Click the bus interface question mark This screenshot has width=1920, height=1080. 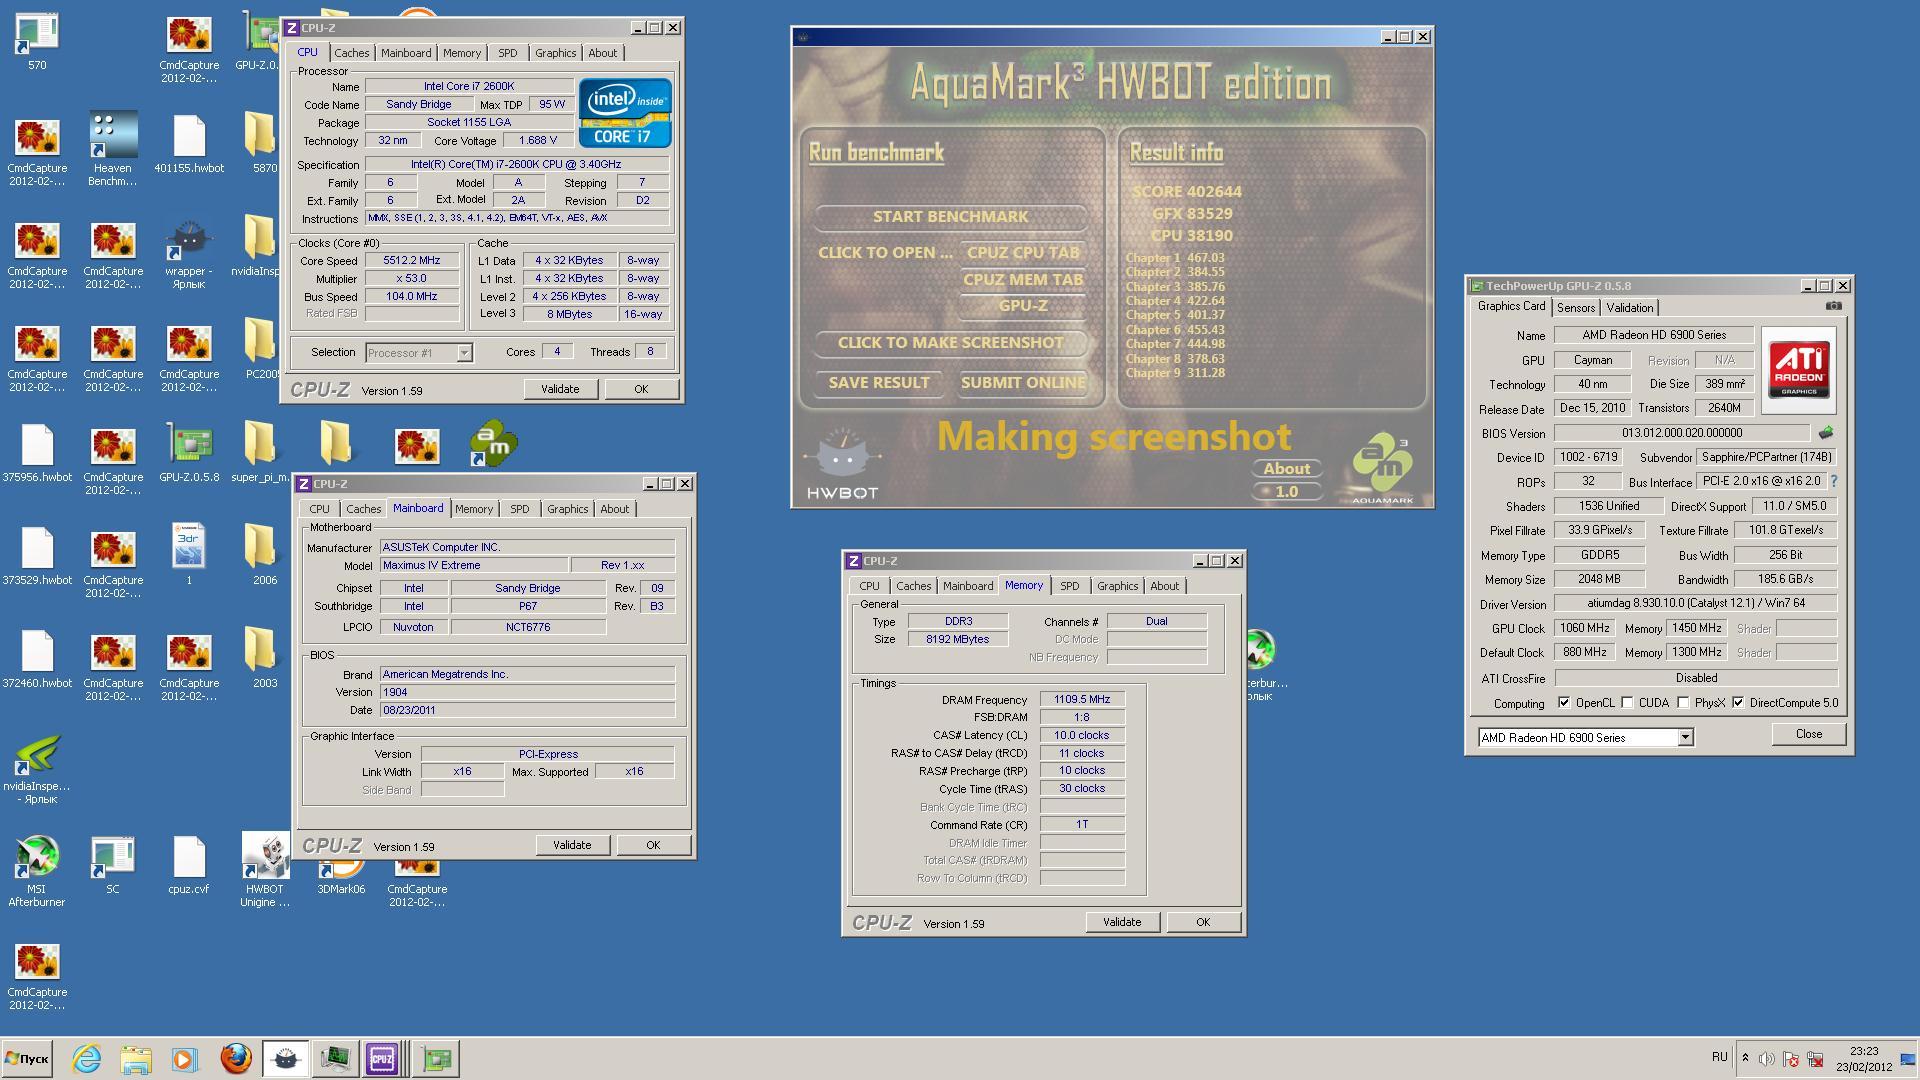(x=1834, y=481)
